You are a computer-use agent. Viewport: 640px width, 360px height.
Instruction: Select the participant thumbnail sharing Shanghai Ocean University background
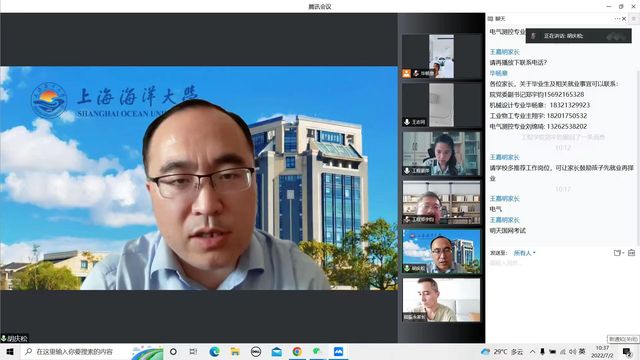pyautogui.click(x=441, y=251)
